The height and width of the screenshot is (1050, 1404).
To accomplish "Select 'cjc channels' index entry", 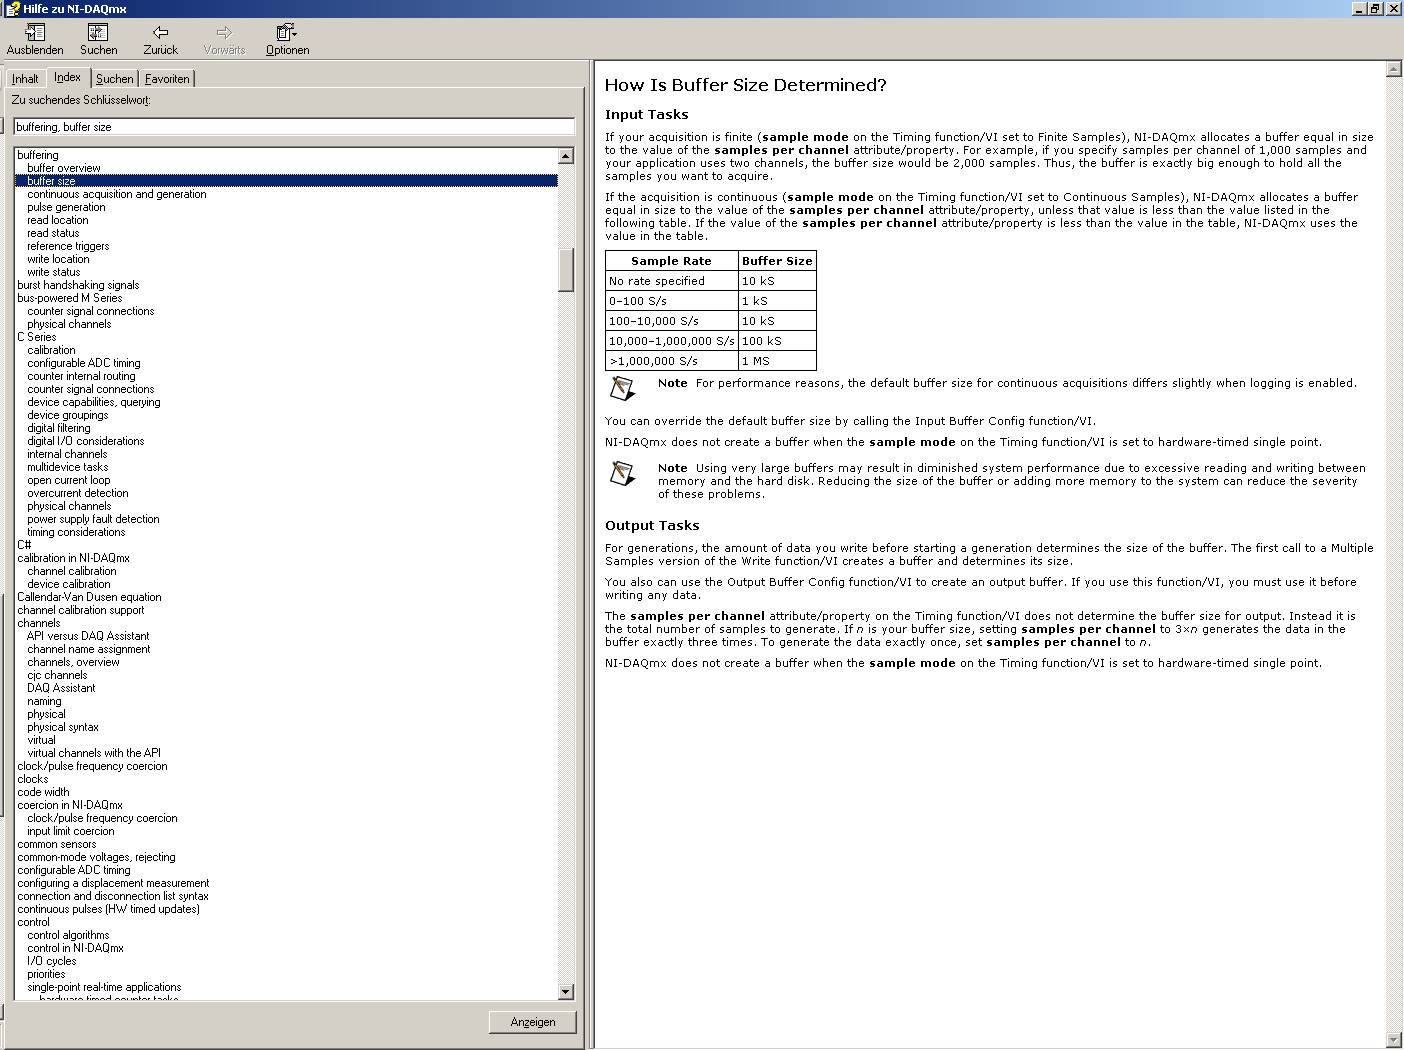I will 57,675.
